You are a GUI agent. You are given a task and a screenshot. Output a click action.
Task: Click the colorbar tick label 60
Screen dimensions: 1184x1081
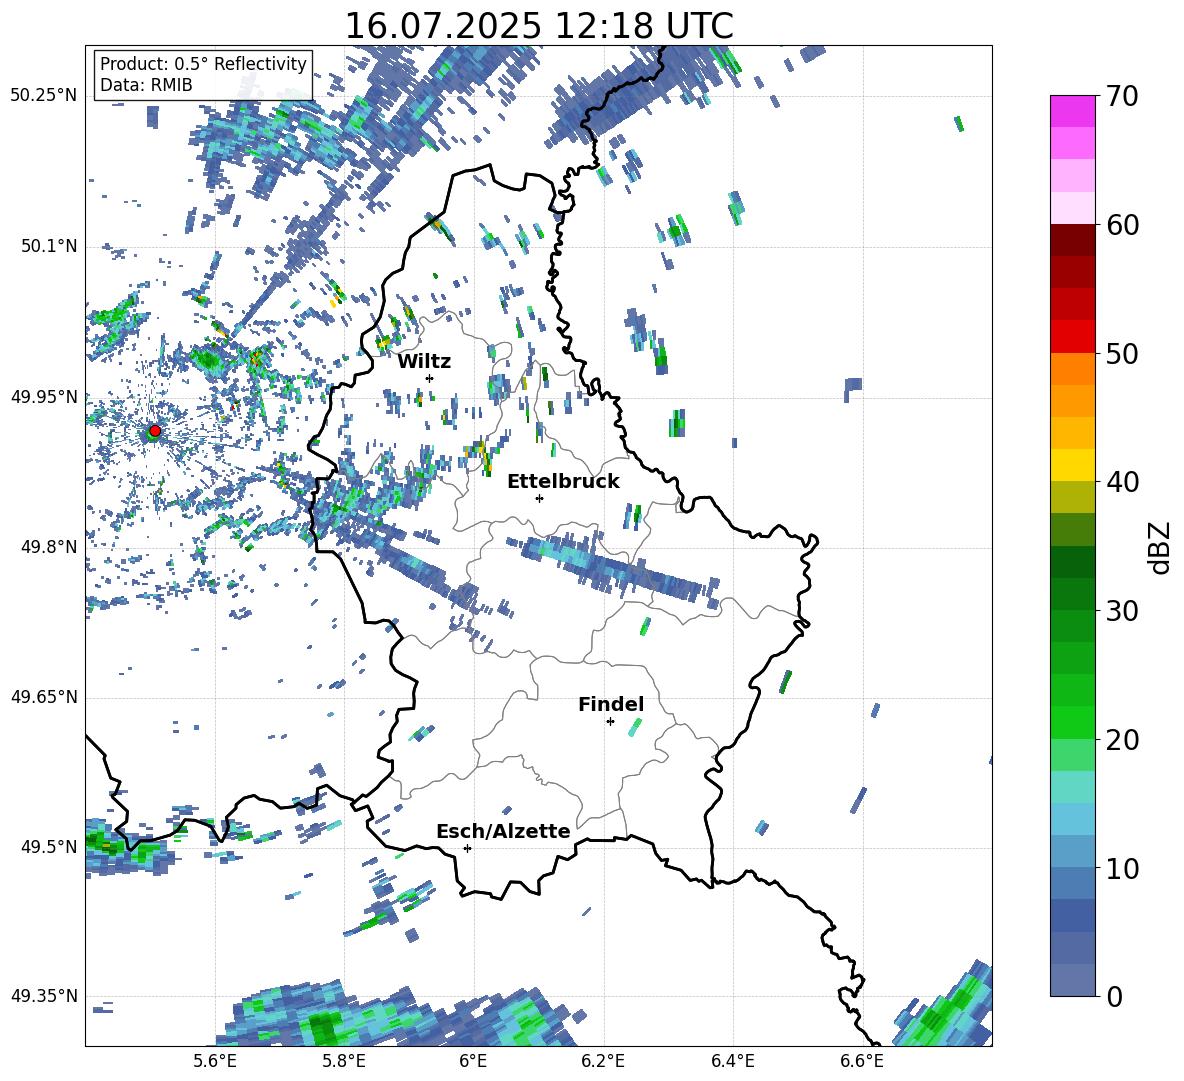(1122, 225)
